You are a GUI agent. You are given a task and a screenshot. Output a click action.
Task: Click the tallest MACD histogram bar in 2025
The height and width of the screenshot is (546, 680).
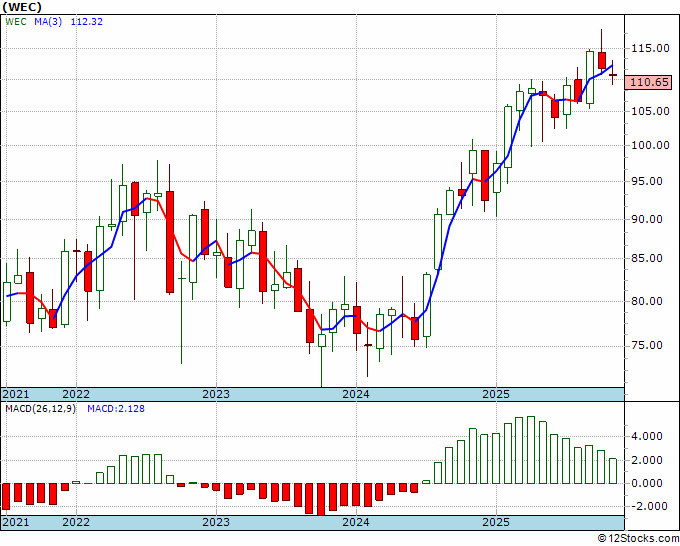point(531,450)
